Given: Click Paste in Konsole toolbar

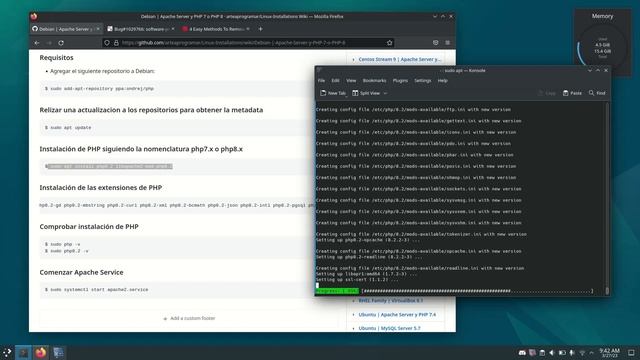Looking at the screenshot, I should point(572,93).
